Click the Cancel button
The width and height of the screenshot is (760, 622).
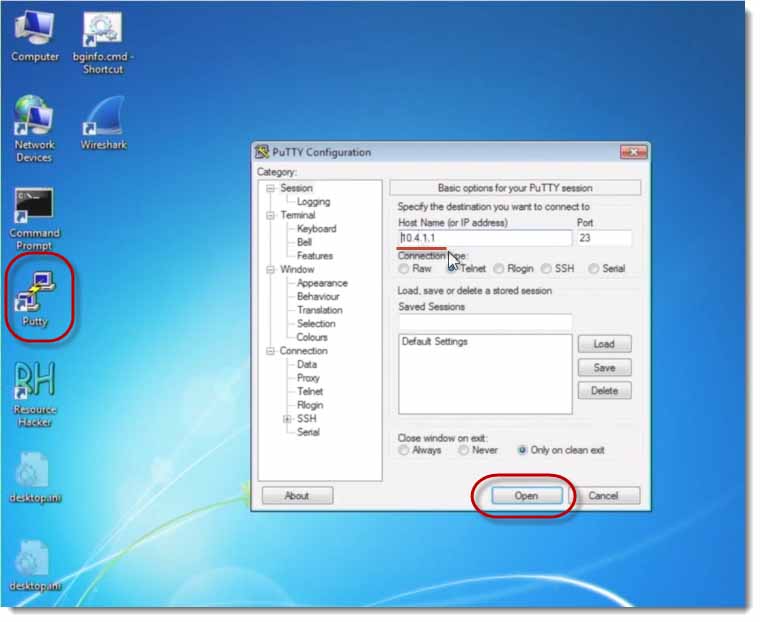click(603, 496)
